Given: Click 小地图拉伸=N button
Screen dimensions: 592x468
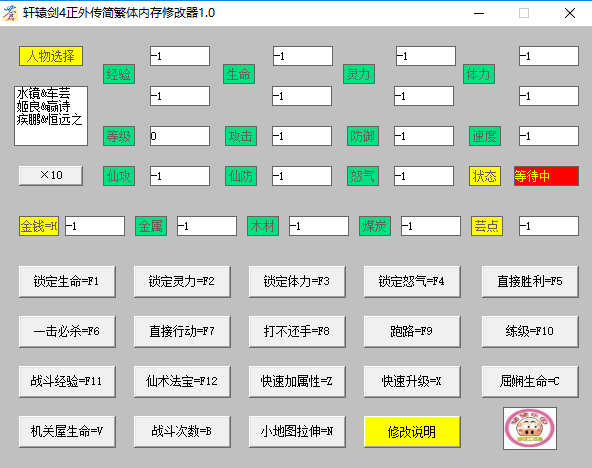Looking at the screenshot, I should [x=297, y=432].
